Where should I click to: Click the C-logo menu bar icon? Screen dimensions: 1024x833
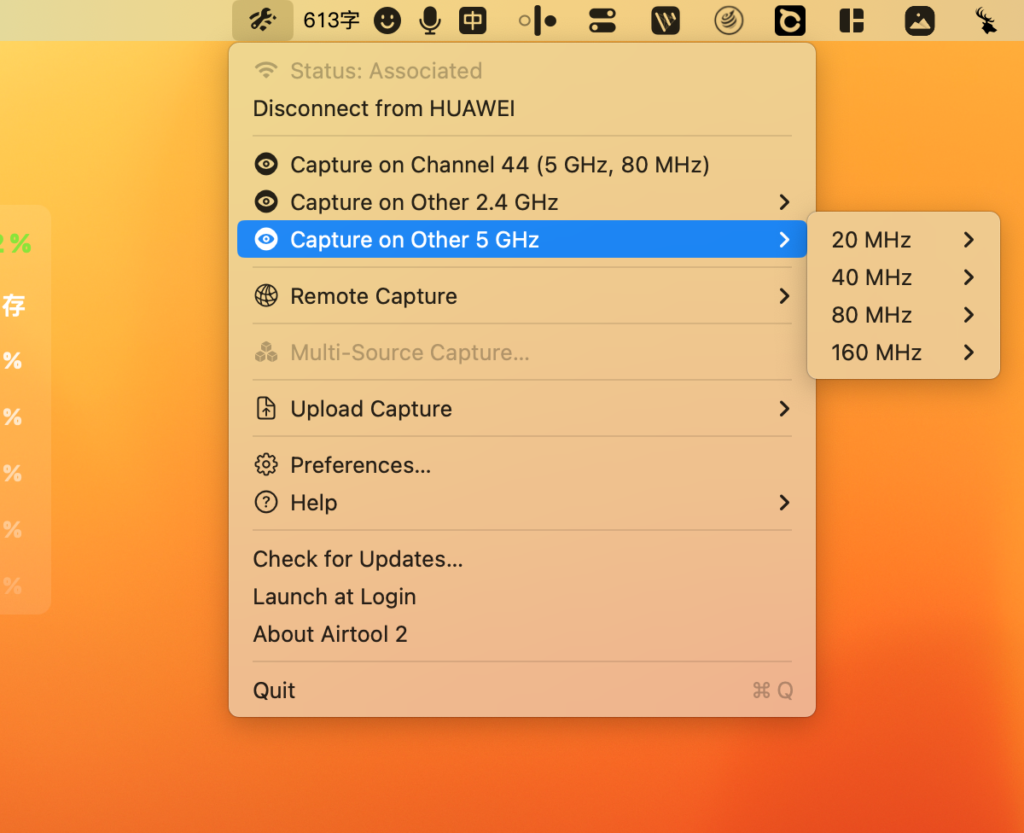(789, 20)
